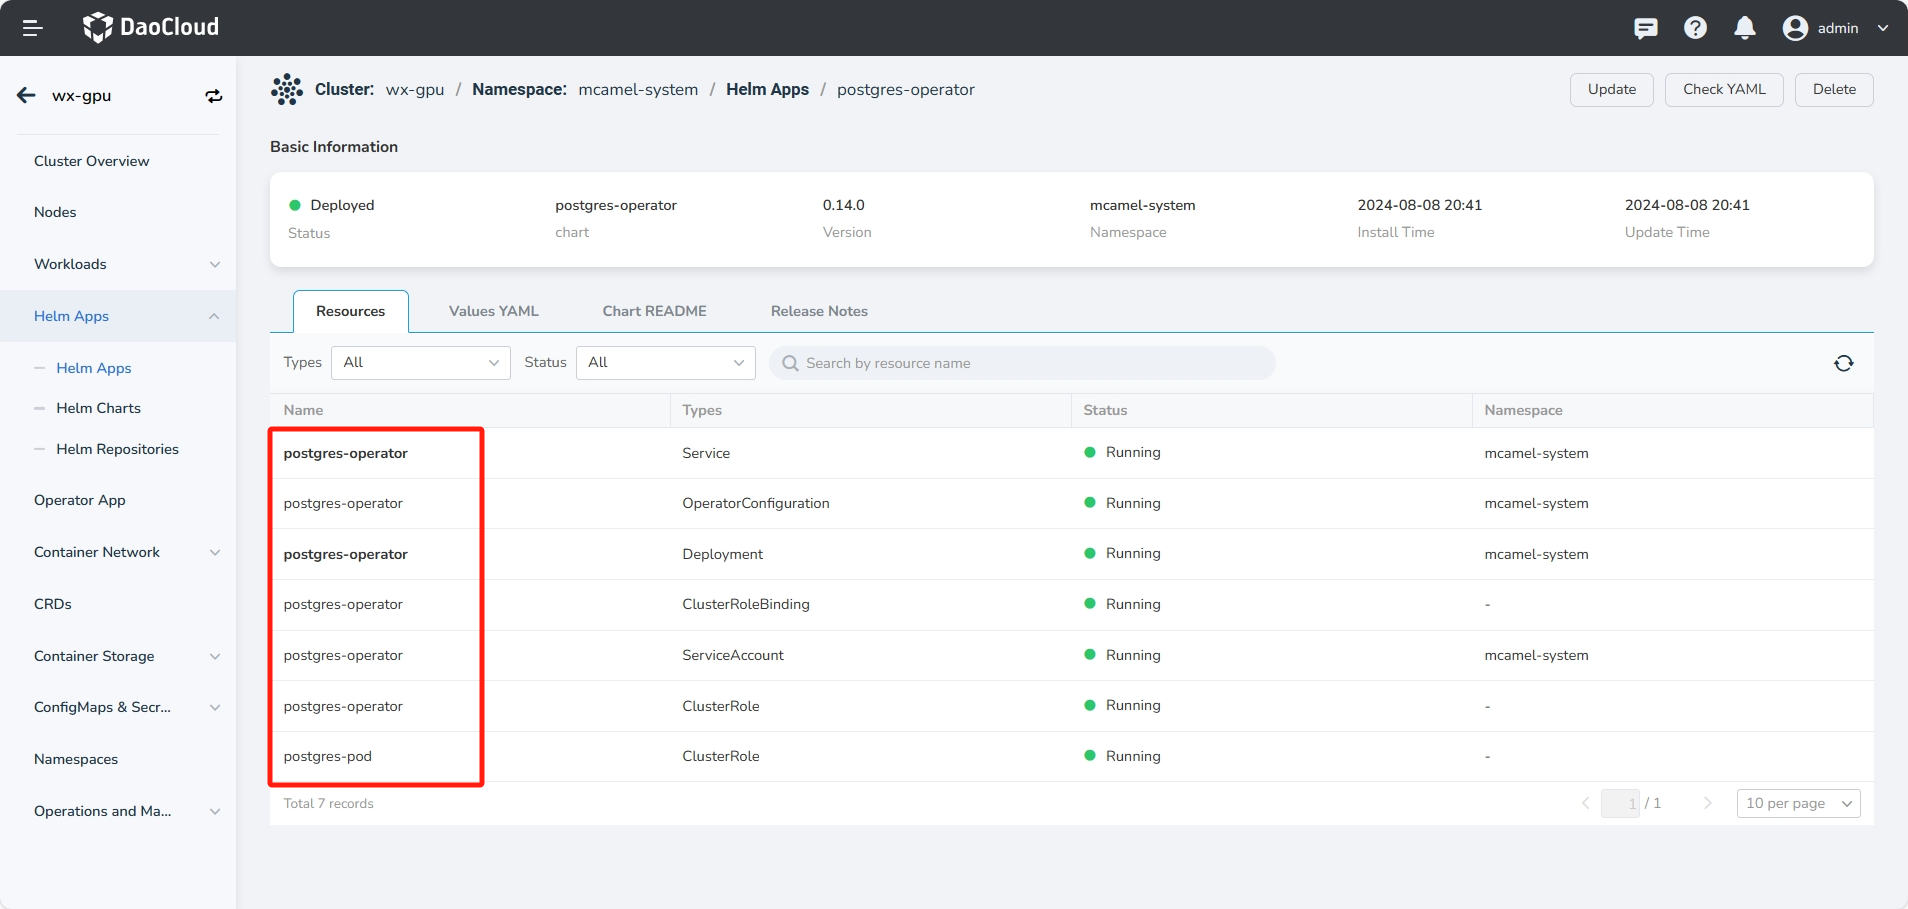Open the notifications bell
The image size is (1908, 909).
(1744, 28)
